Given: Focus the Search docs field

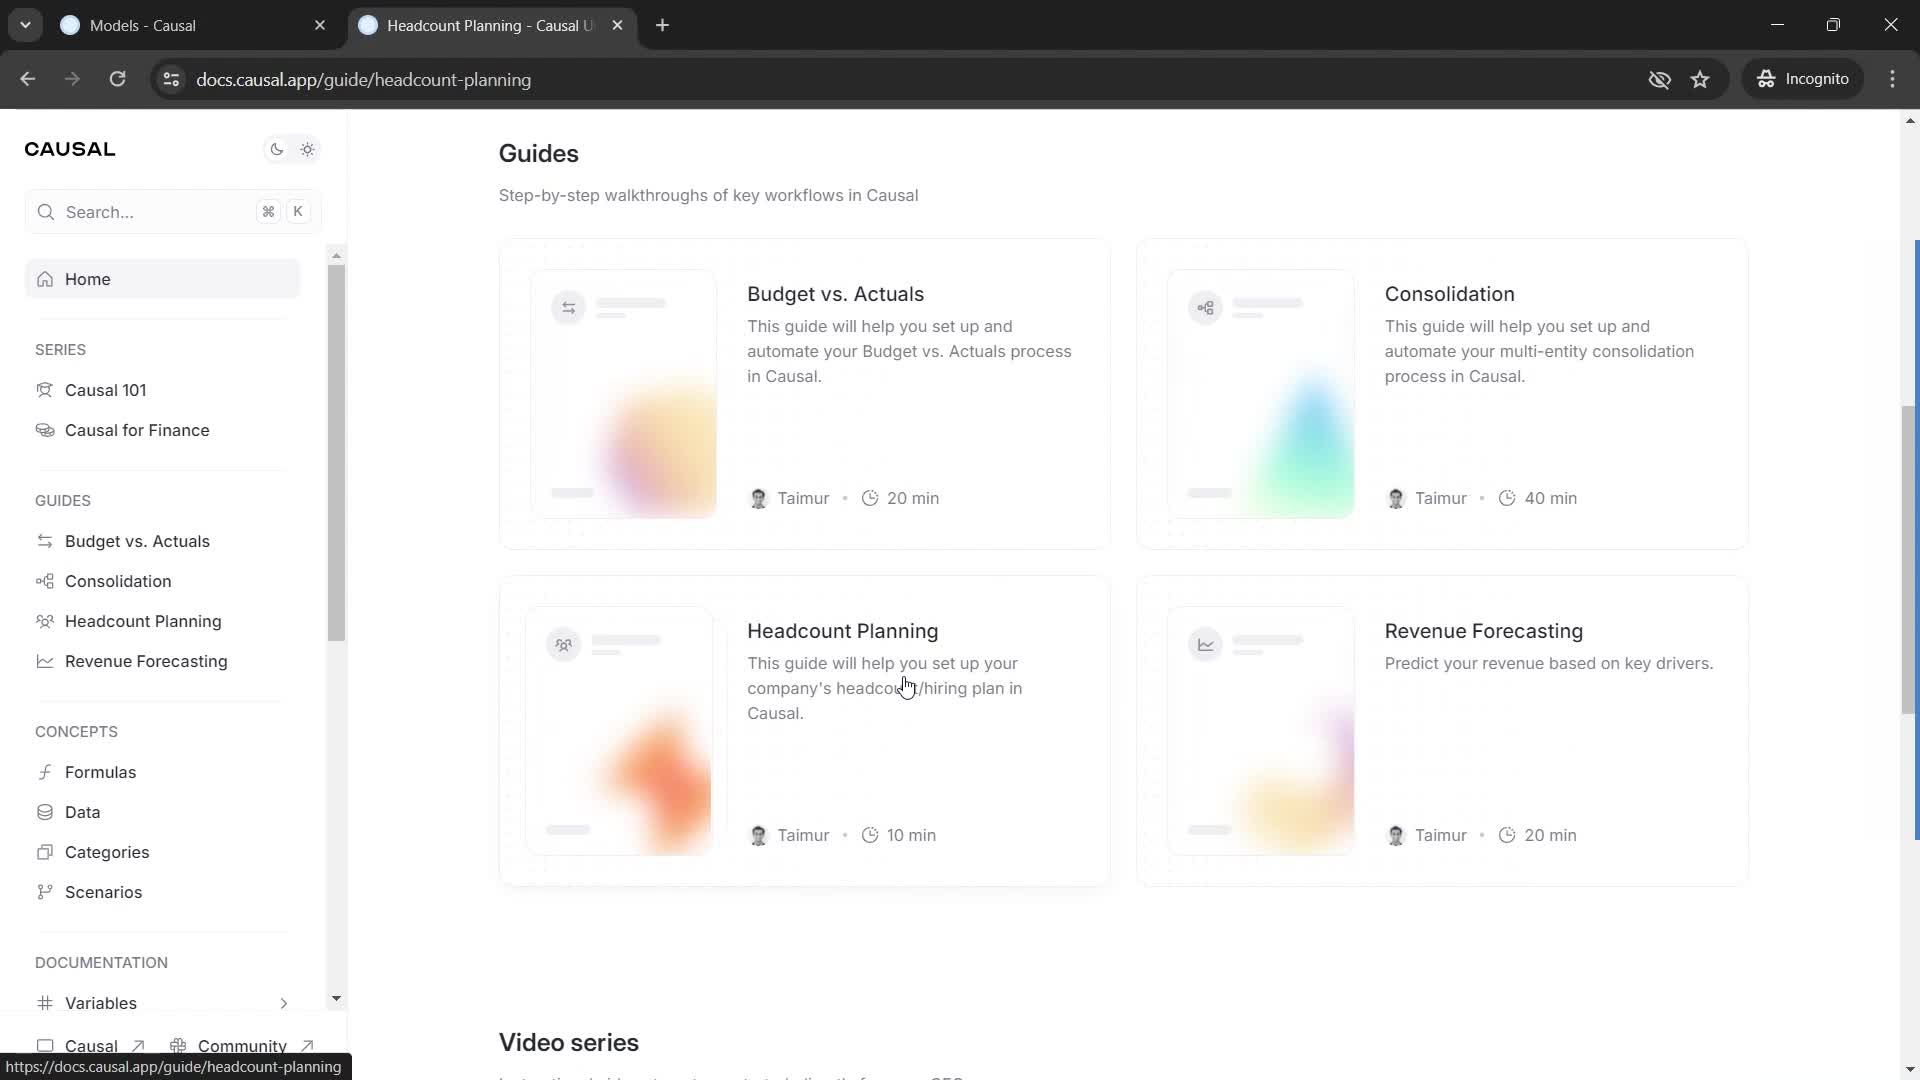Looking at the screenshot, I should [172, 212].
